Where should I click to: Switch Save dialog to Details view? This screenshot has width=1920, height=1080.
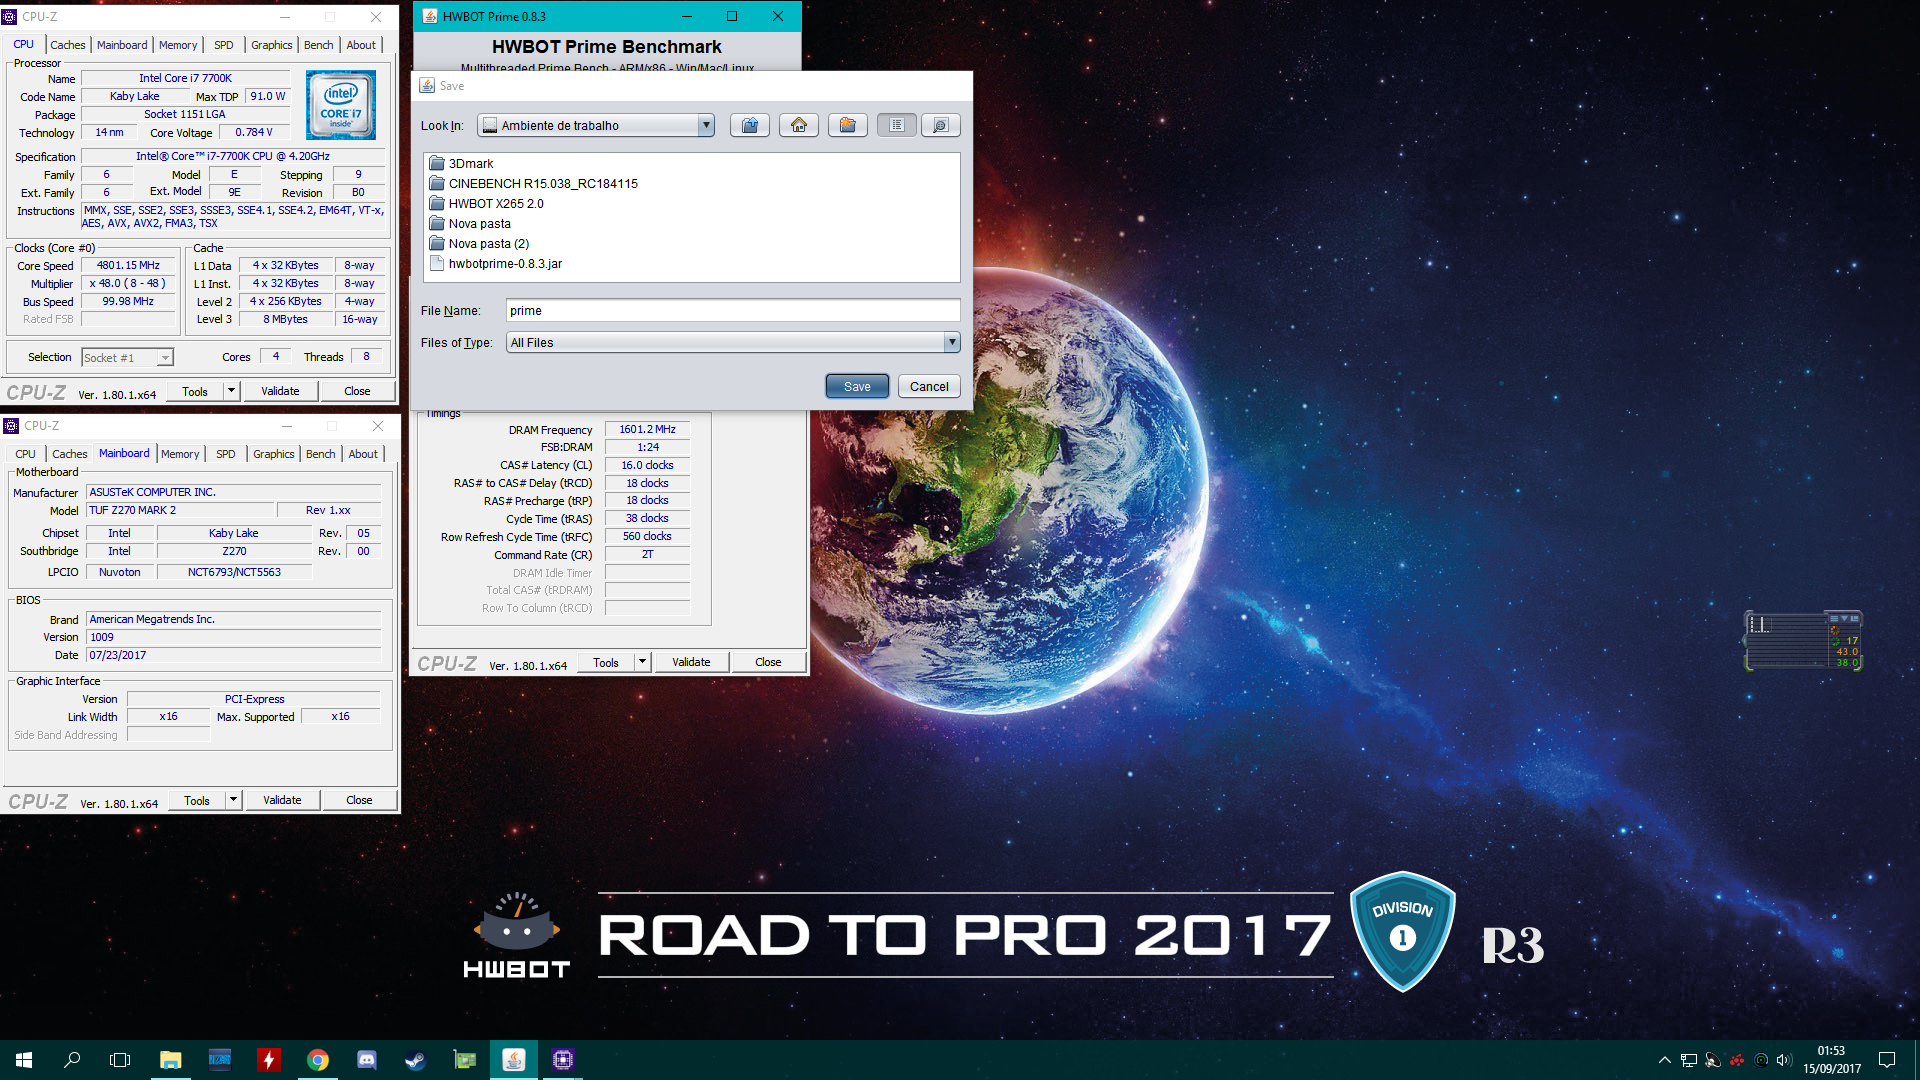[x=941, y=125]
